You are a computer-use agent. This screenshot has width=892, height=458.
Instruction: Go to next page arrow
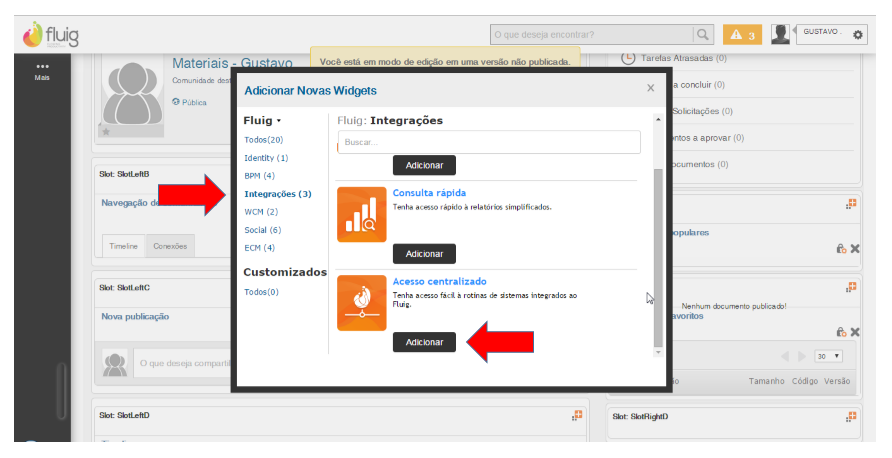coord(802,356)
